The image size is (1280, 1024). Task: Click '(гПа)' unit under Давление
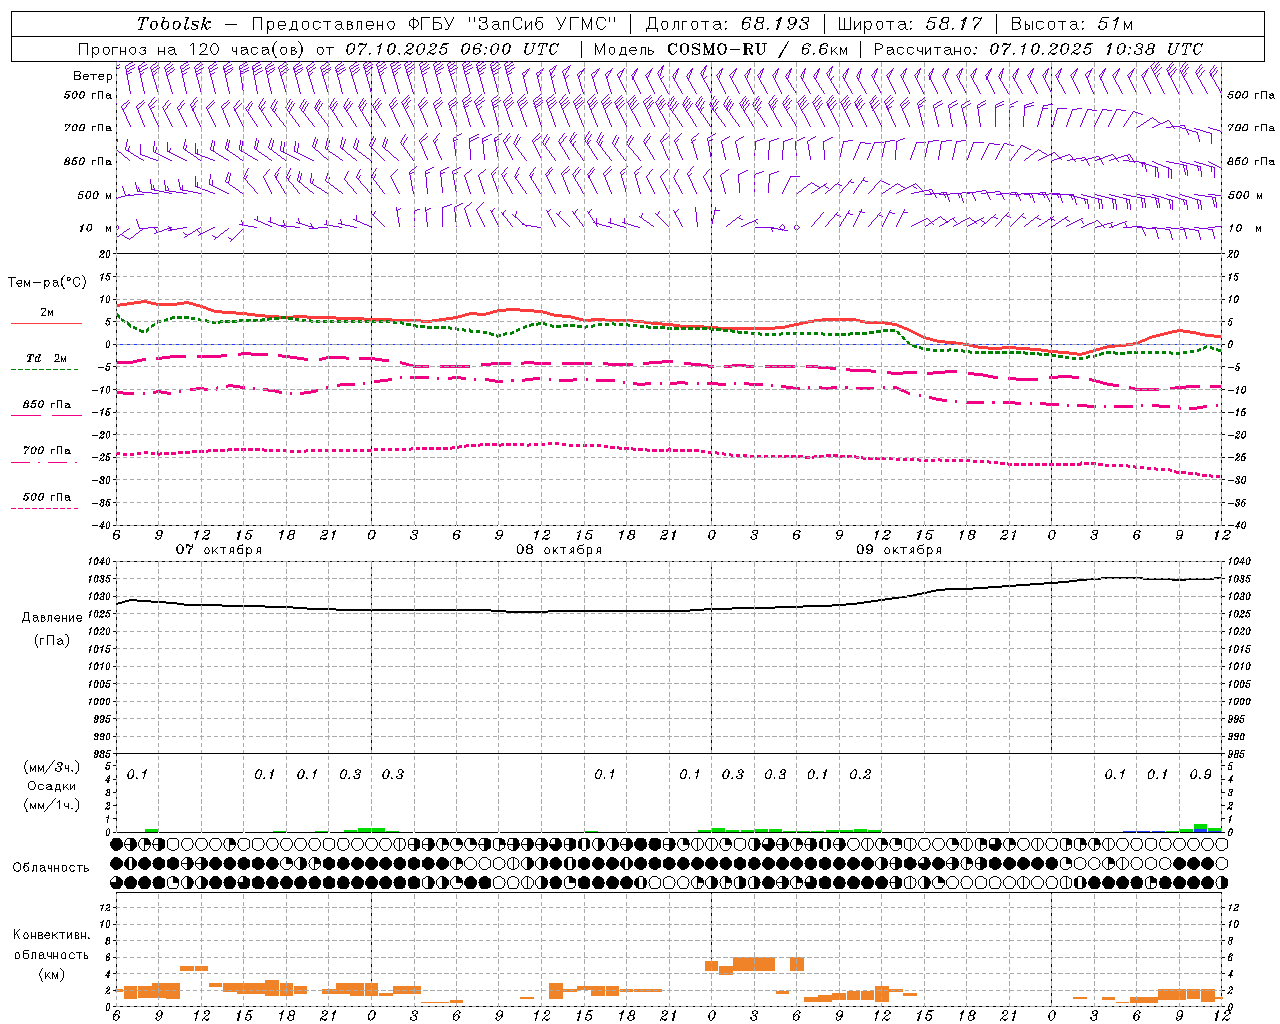coord(52,641)
